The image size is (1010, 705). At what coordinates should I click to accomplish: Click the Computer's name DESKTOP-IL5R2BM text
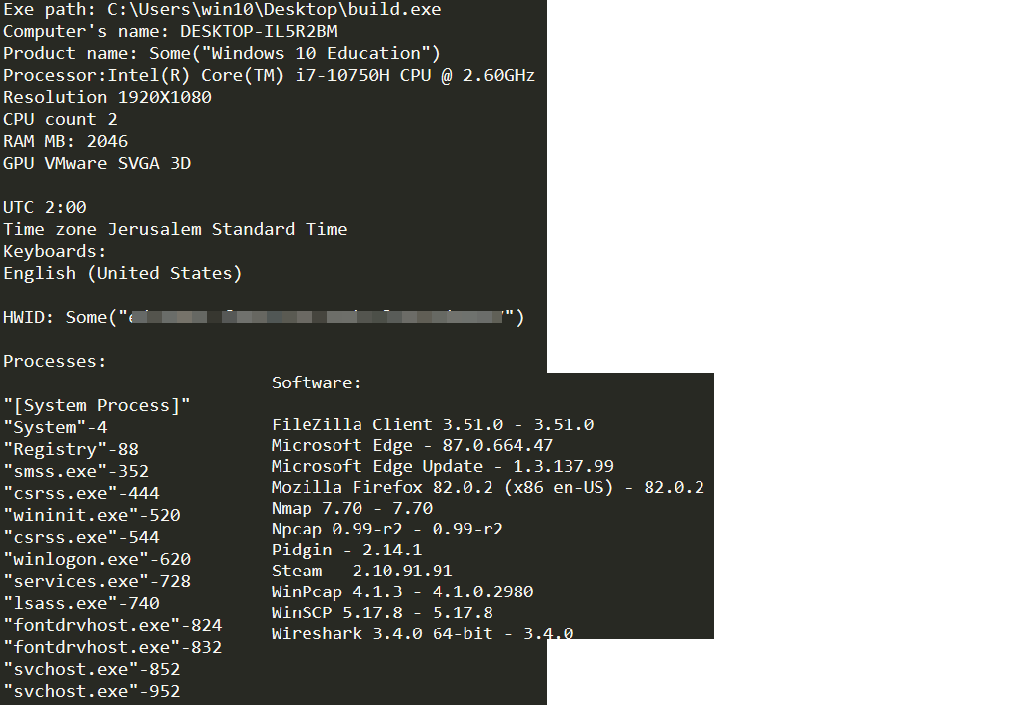click(170, 32)
